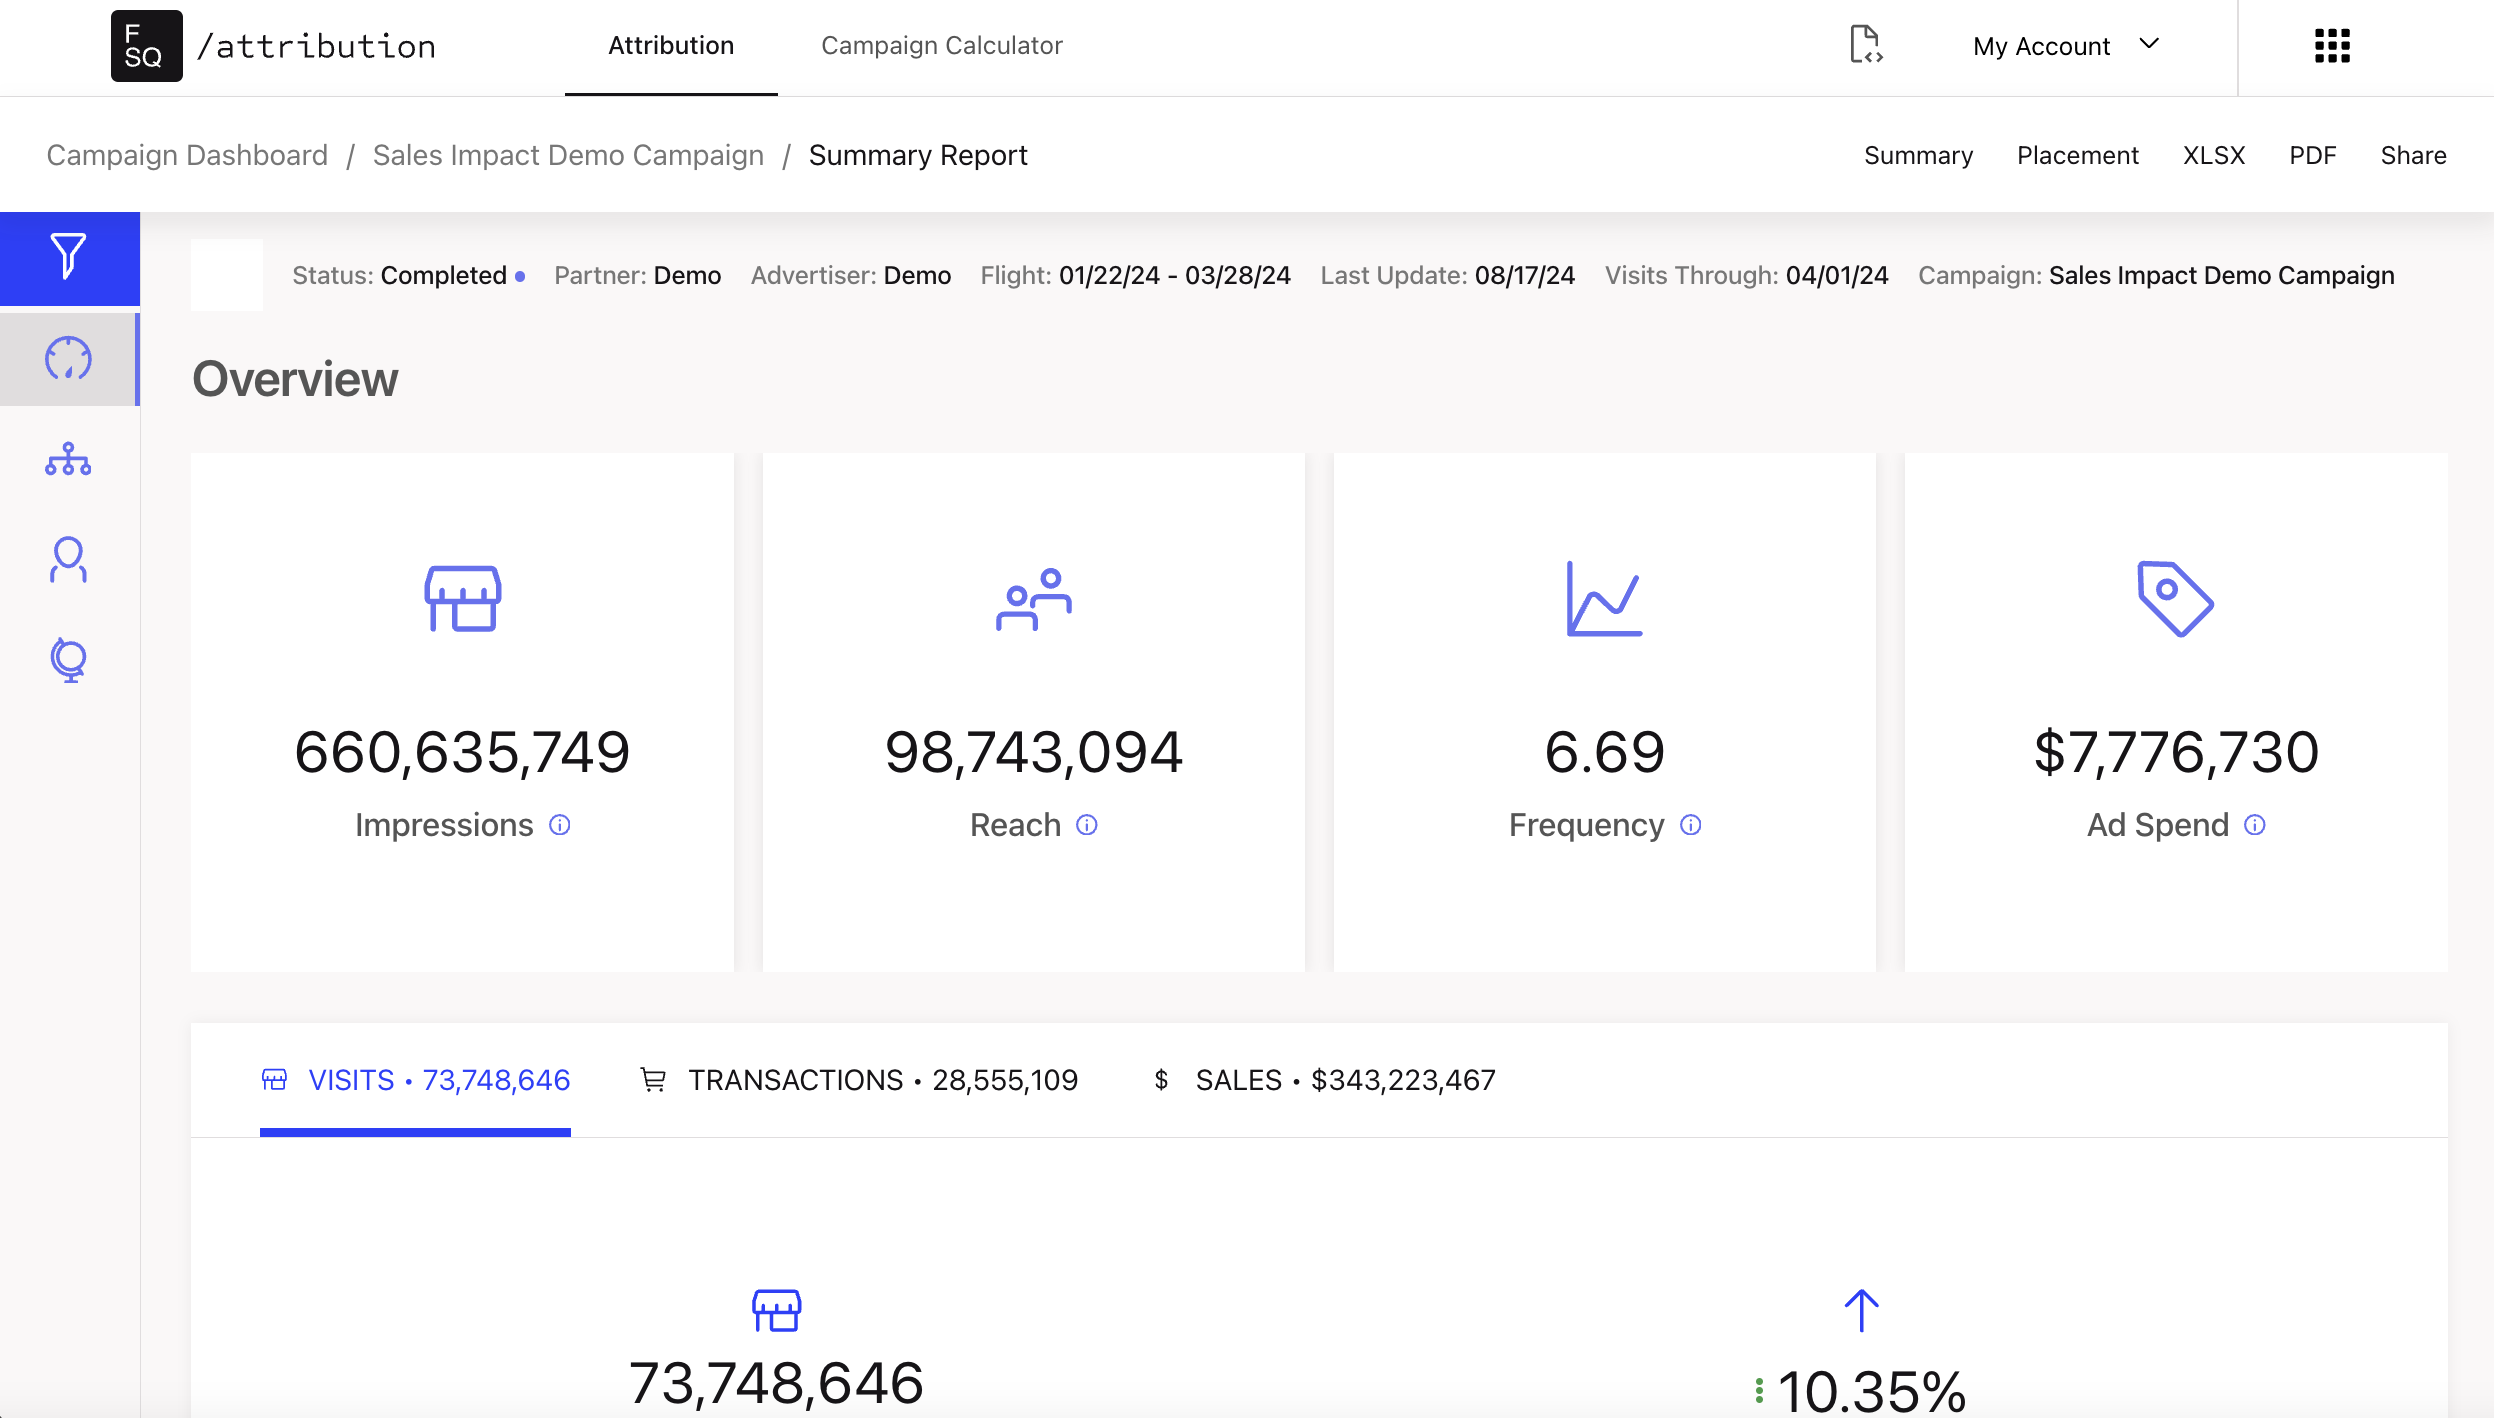Switch to the Attribution tab

coord(671,46)
